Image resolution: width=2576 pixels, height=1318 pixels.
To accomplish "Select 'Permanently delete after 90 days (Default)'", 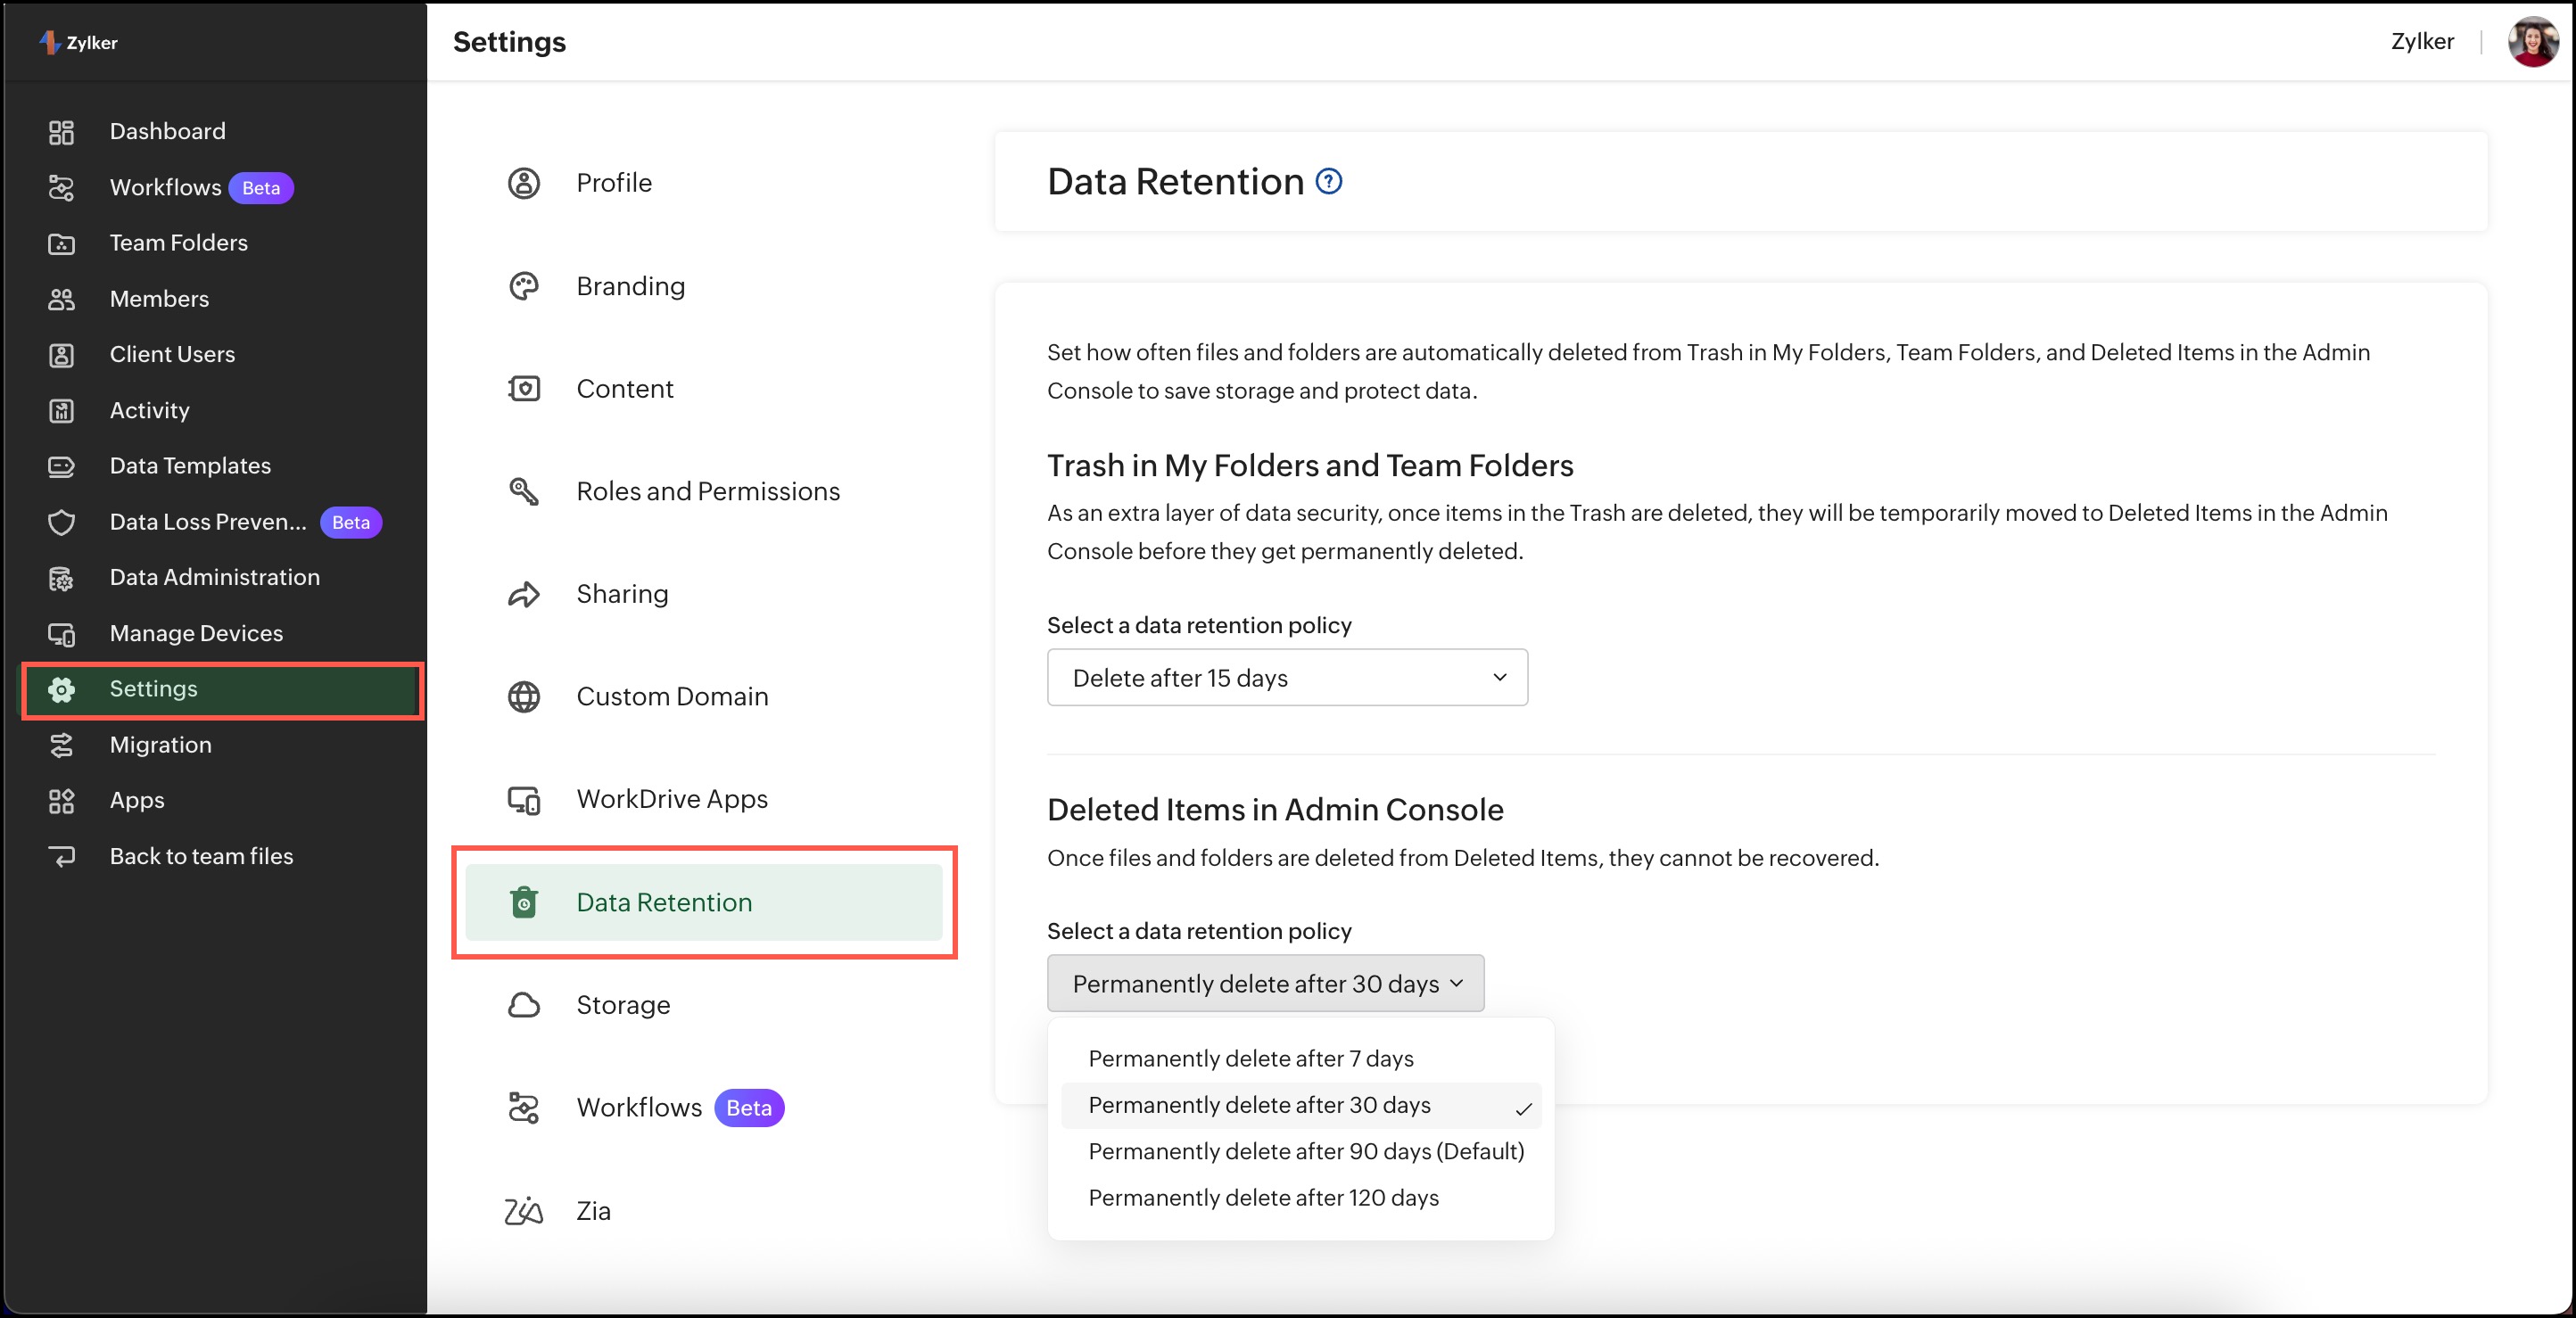I will (1305, 1151).
